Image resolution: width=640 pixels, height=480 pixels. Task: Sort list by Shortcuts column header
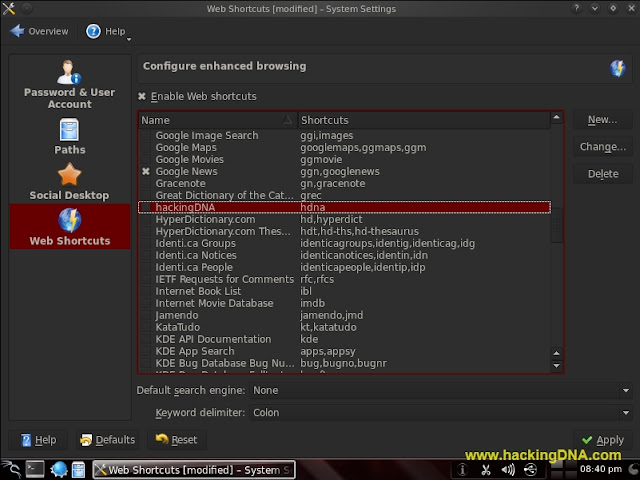coord(424,120)
